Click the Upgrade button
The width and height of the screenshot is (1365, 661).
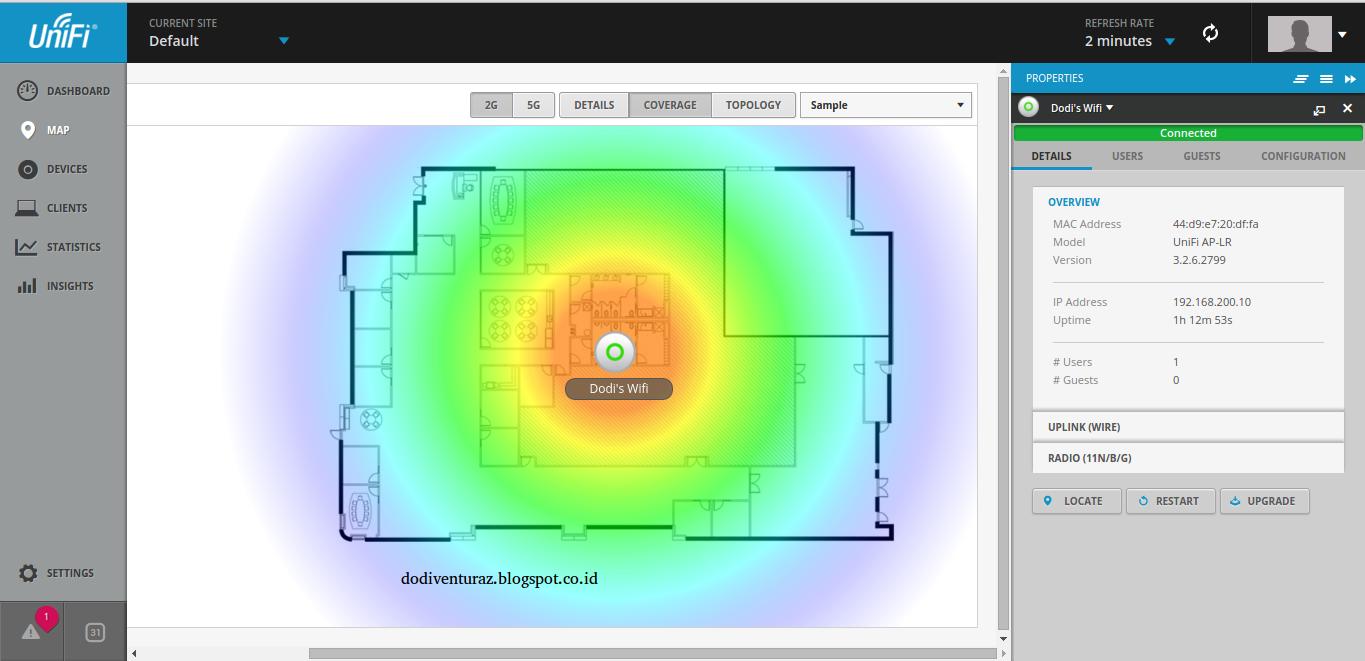click(x=1264, y=501)
